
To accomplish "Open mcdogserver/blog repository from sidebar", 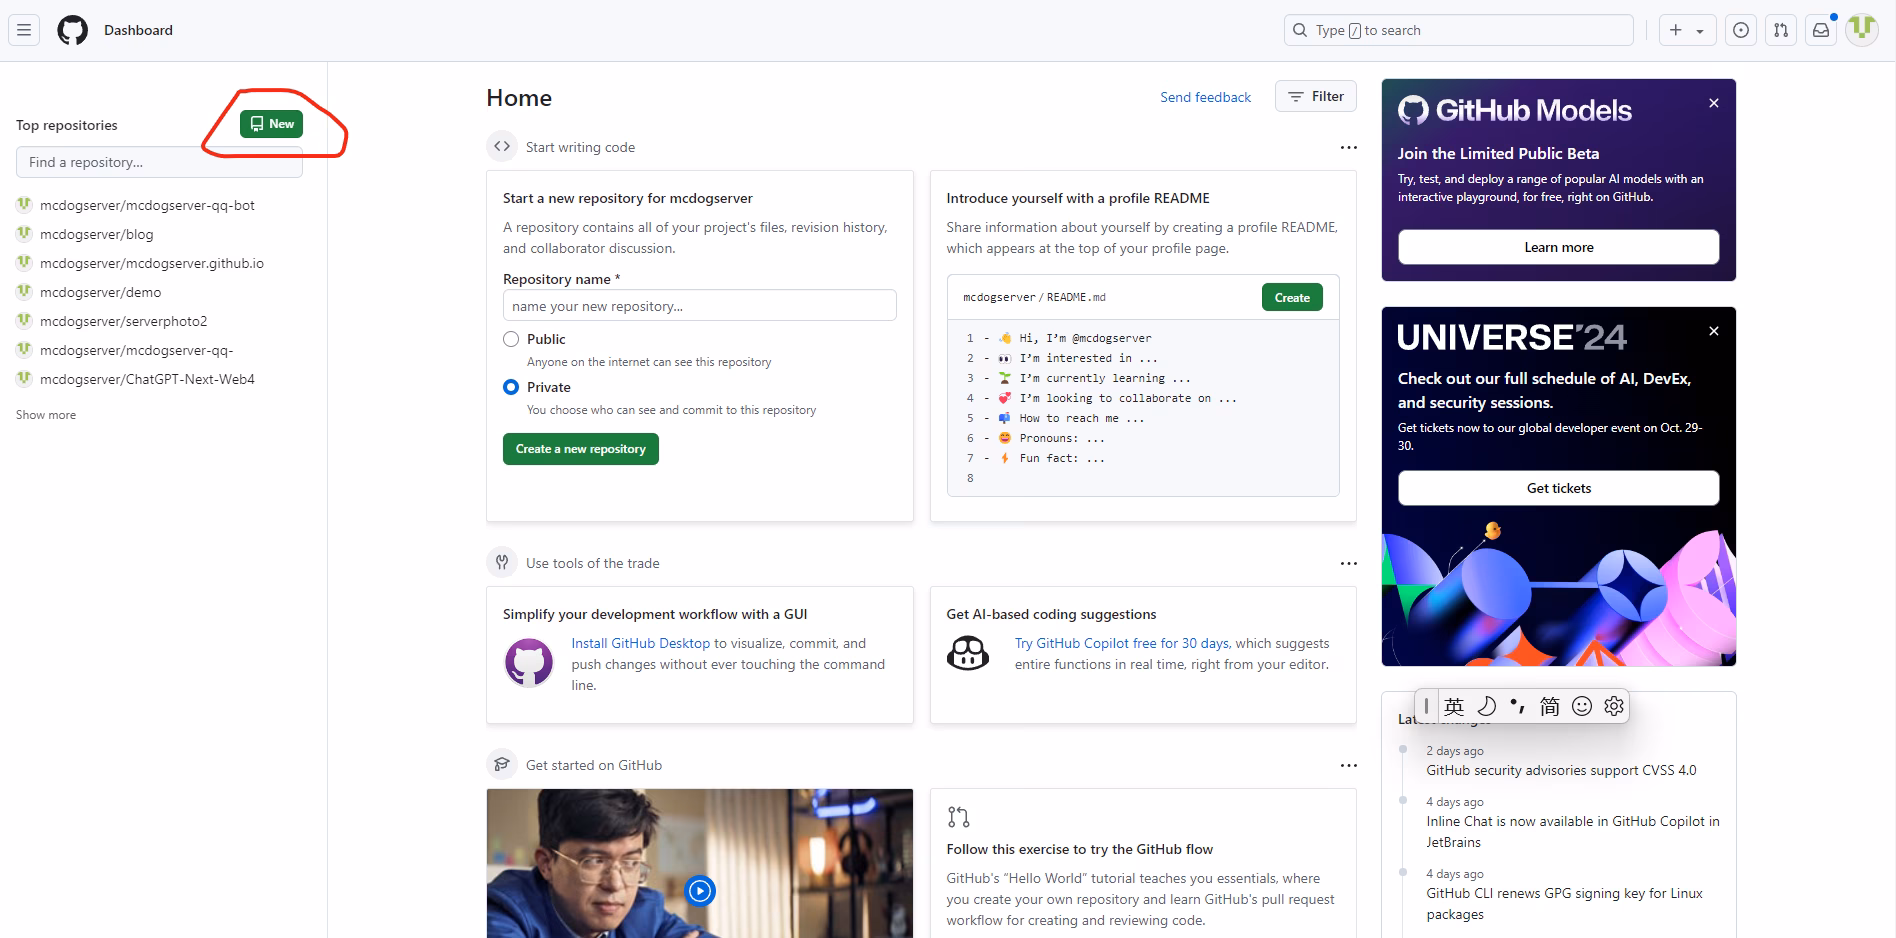I will pos(96,234).
